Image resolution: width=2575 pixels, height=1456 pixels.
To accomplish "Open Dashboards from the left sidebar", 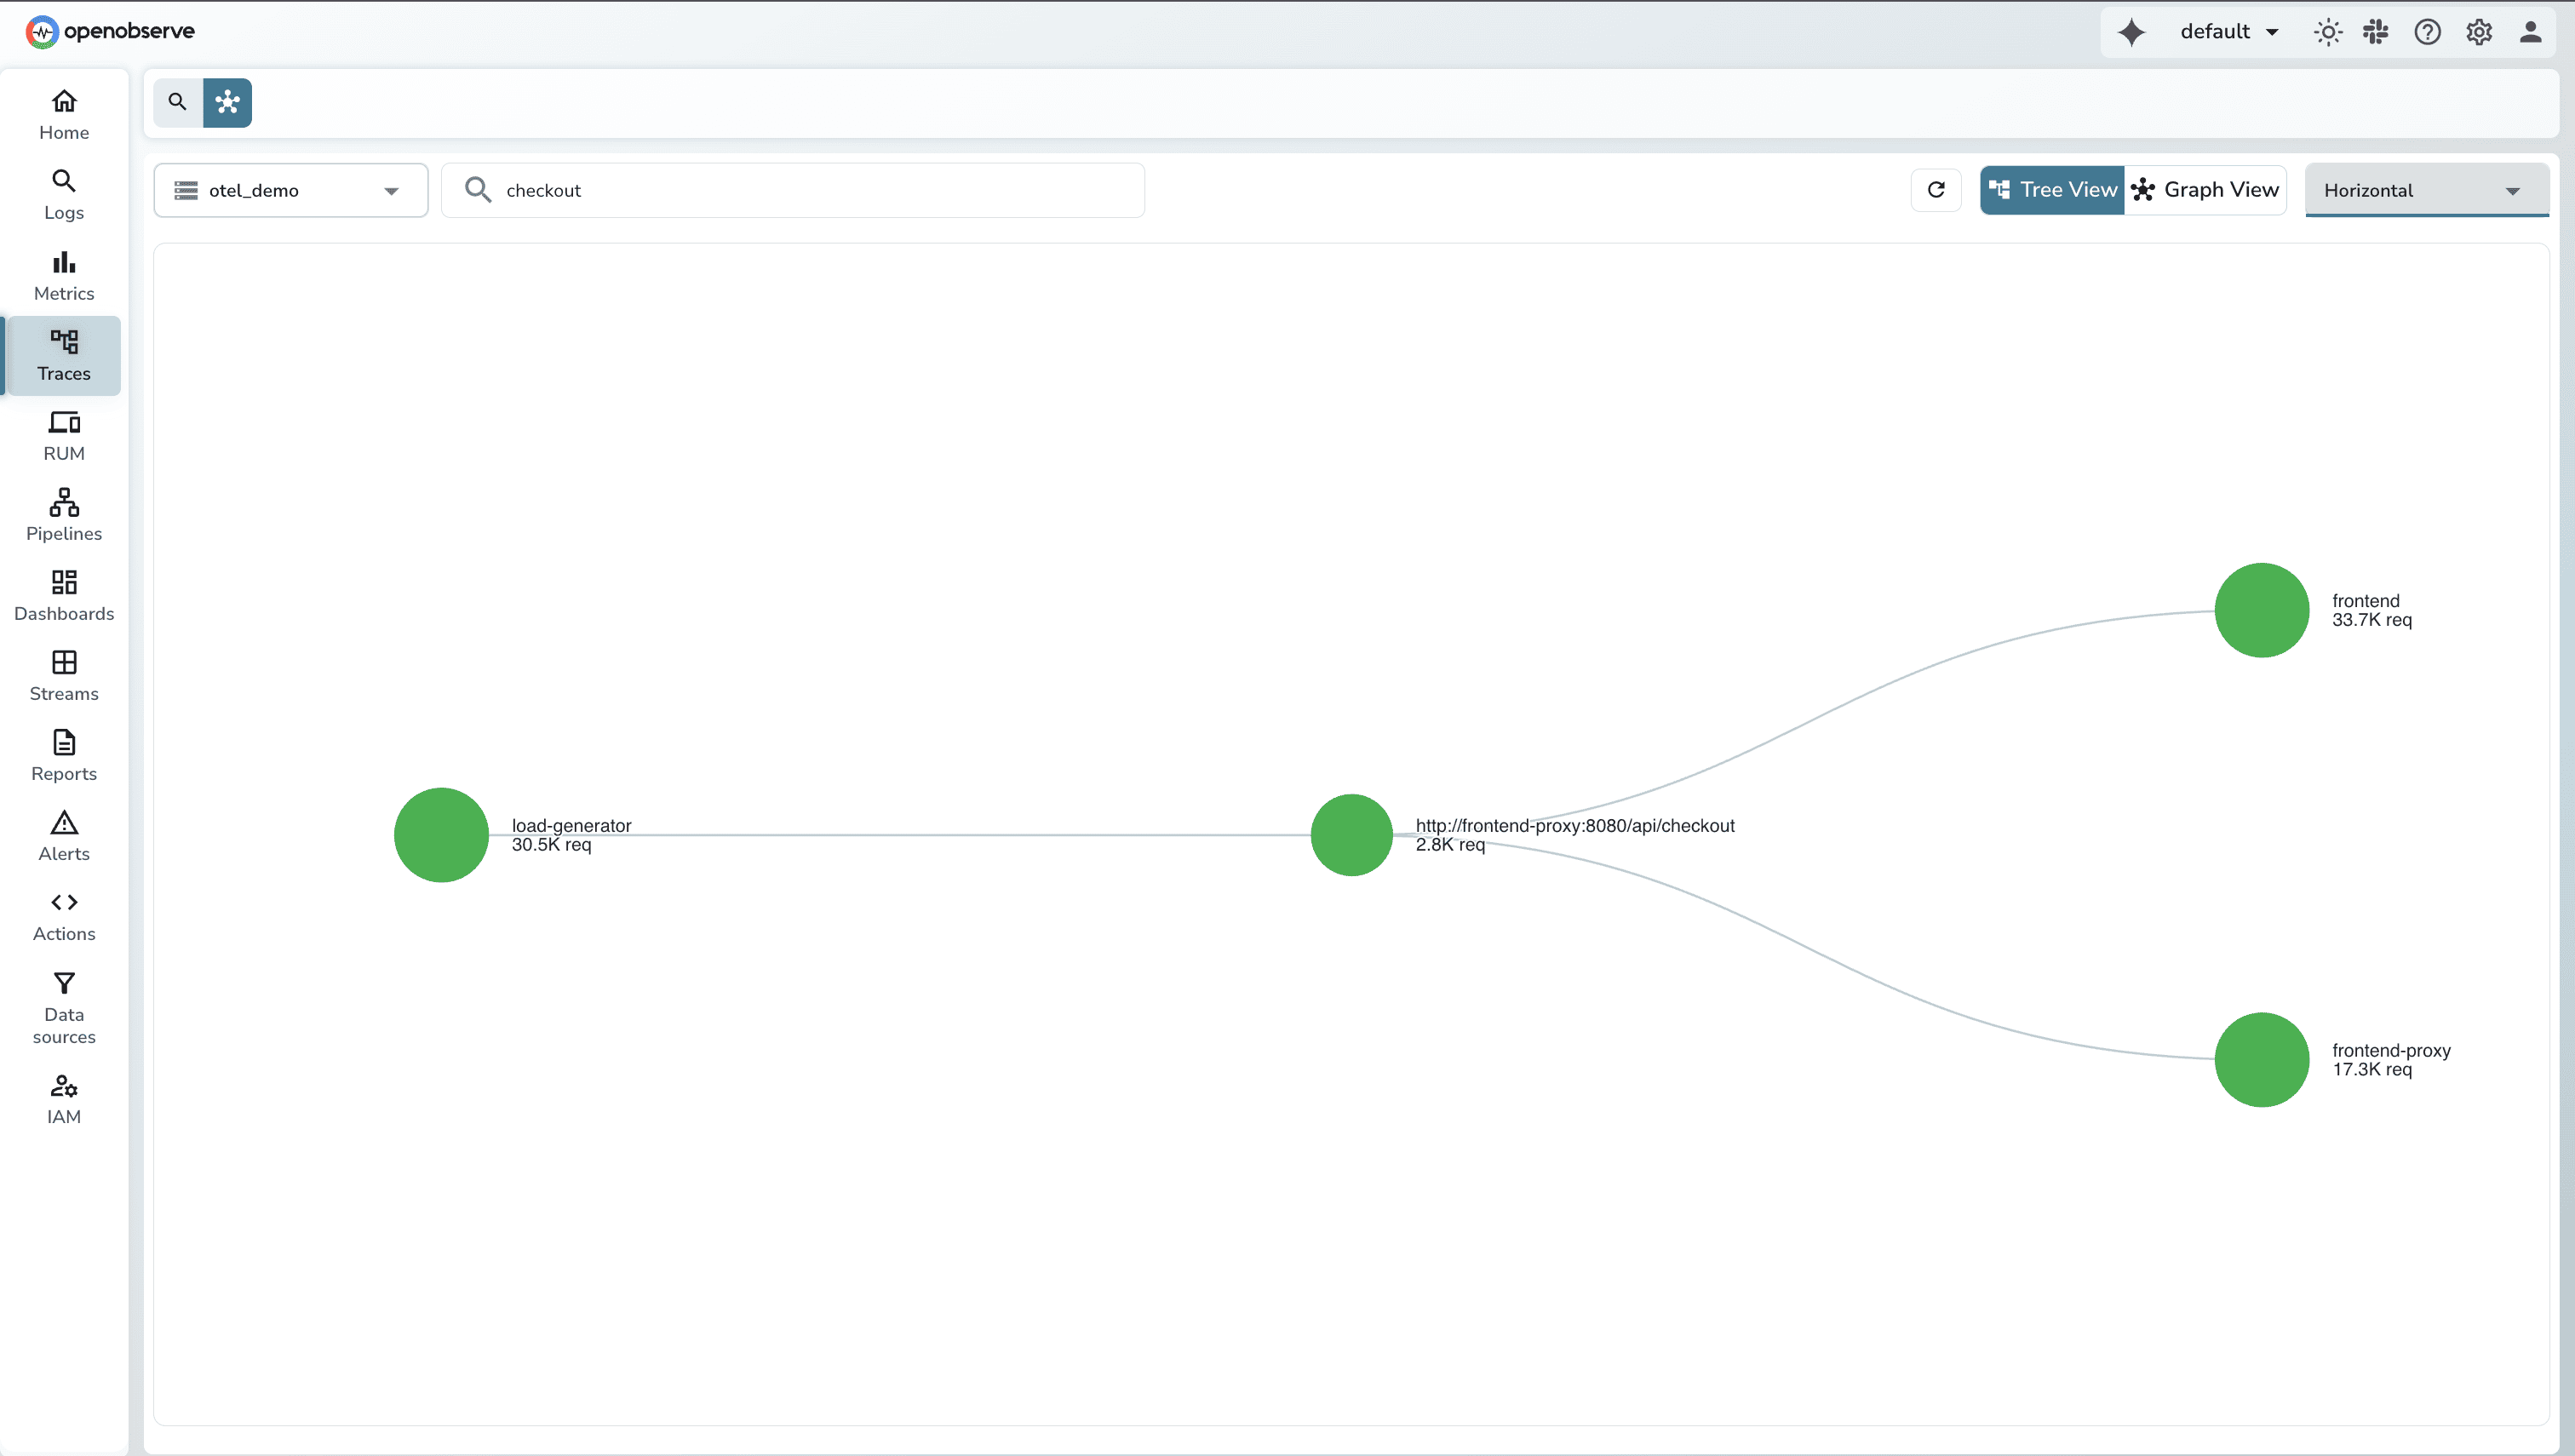I will (x=63, y=594).
